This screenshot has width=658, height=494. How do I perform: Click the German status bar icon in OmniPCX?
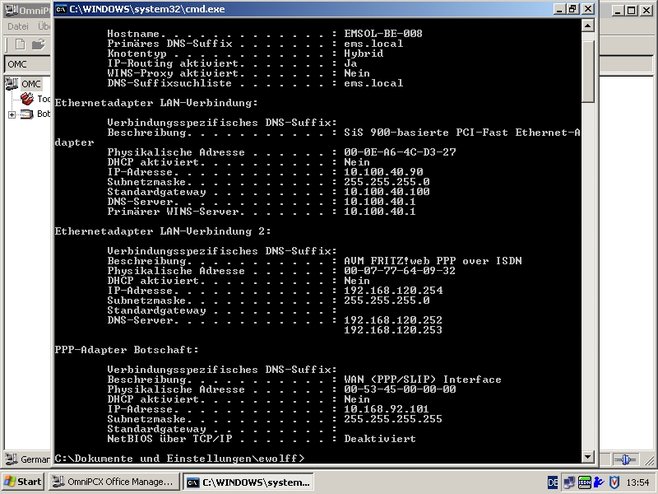pos(12,459)
